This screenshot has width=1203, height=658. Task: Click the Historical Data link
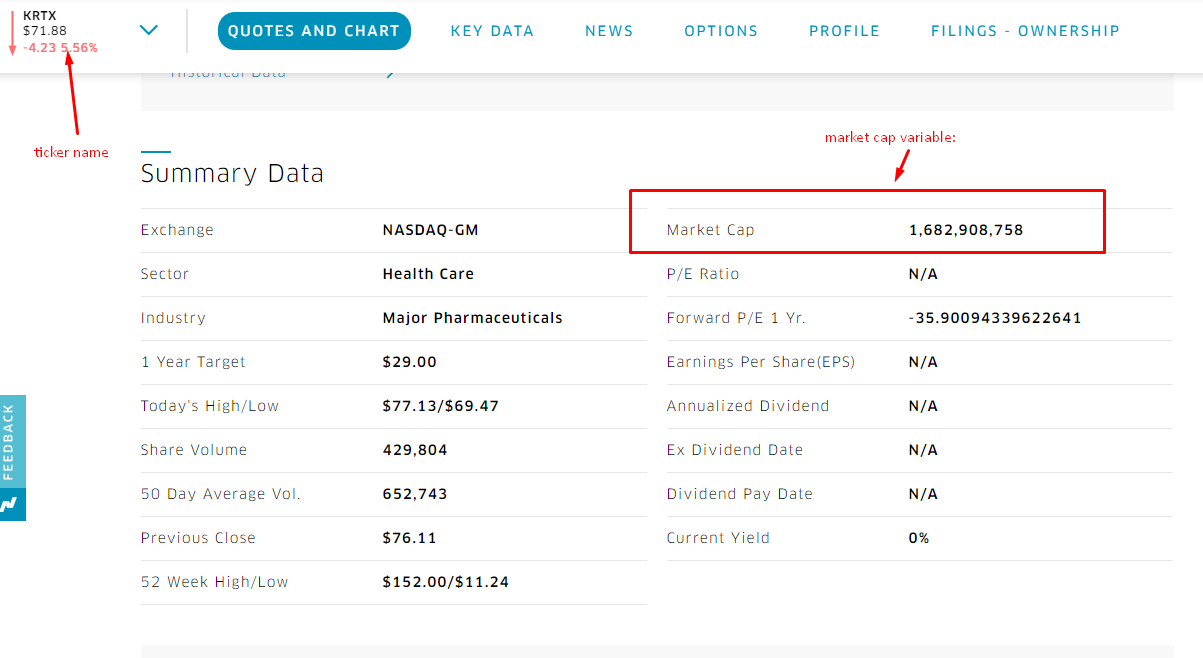228,73
